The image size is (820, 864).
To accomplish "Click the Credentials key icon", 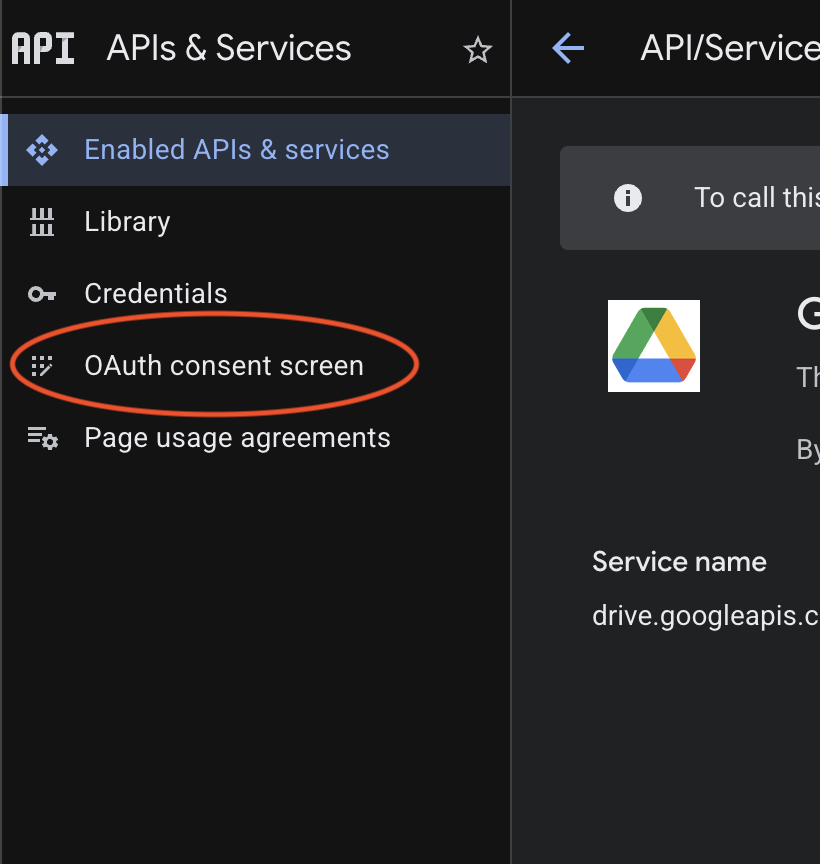I will click(42, 293).
